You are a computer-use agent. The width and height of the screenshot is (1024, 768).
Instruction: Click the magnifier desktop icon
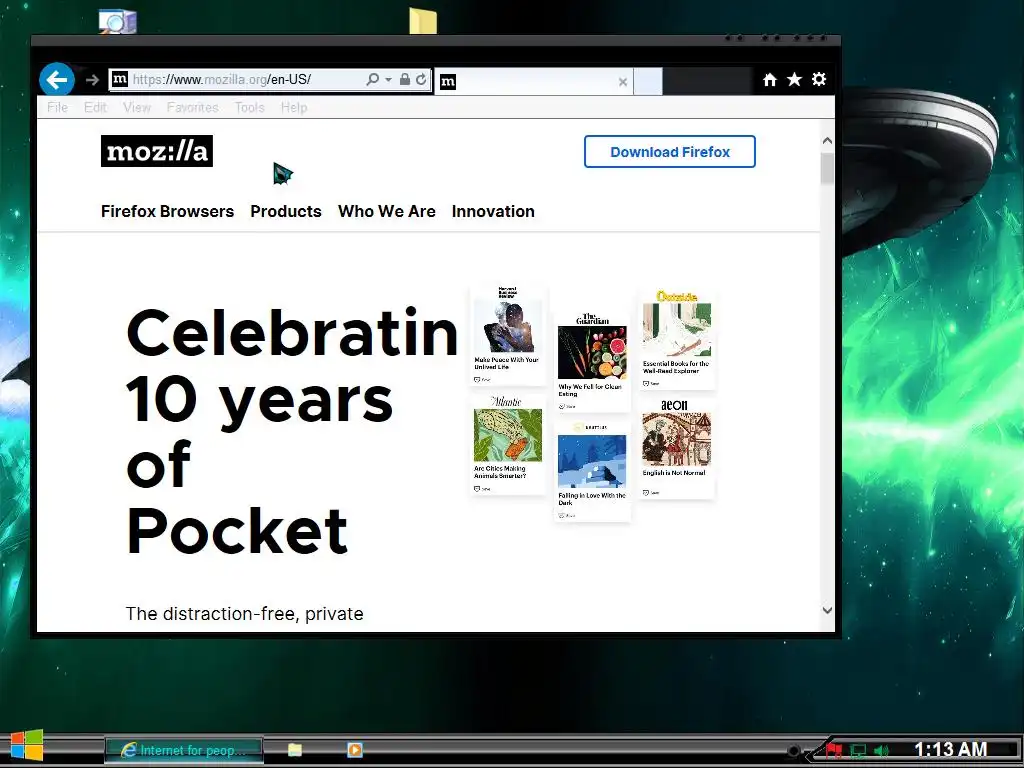pyautogui.click(x=118, y=22)
